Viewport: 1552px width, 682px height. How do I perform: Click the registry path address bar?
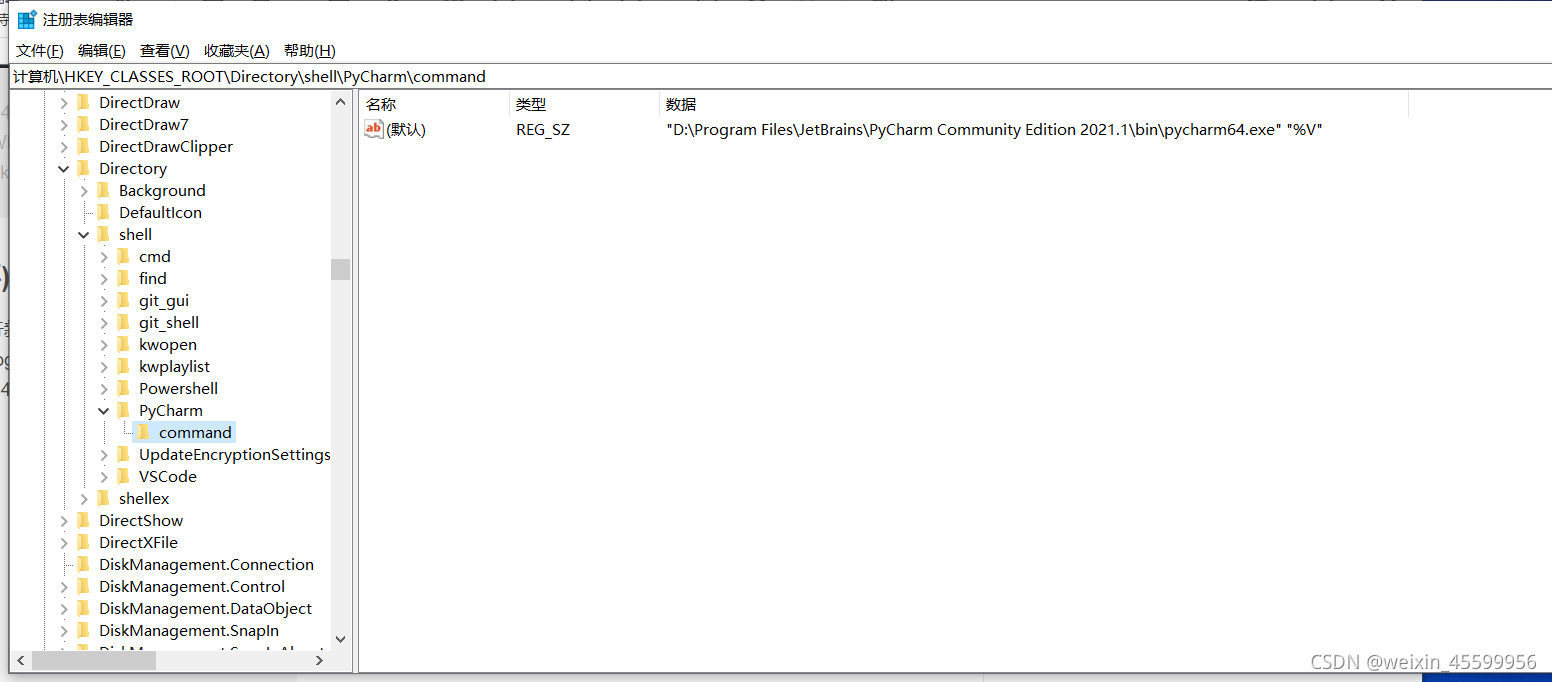point(780,76)
